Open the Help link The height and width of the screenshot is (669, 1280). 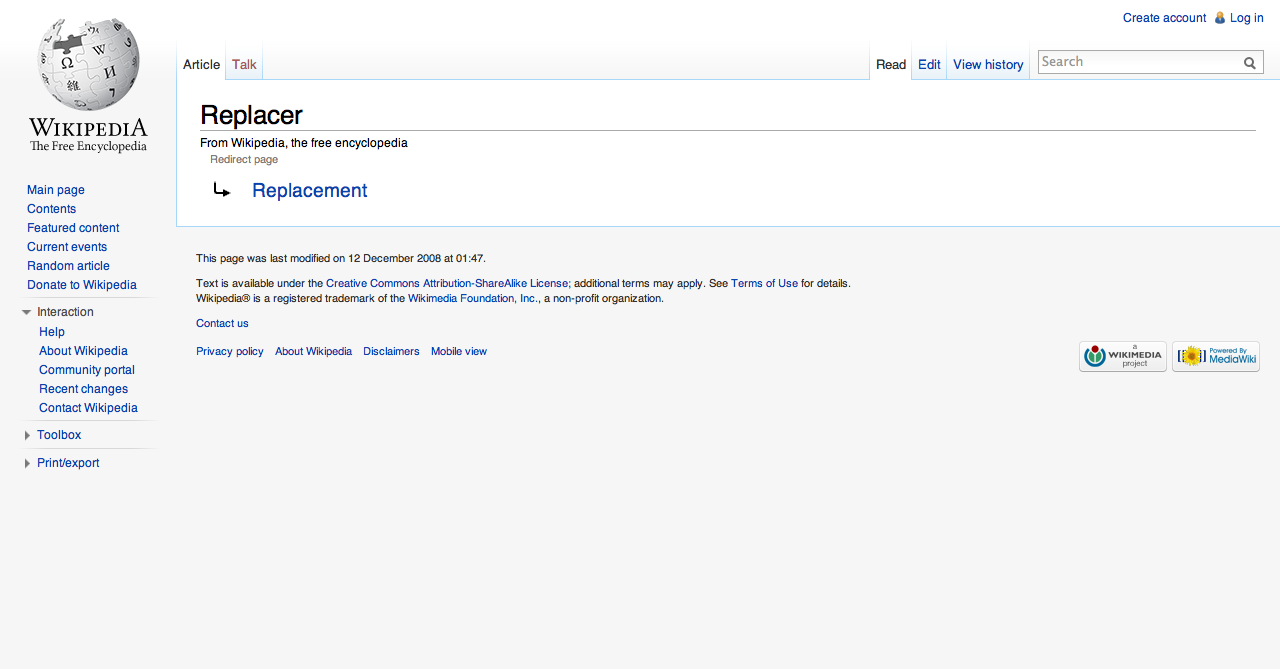coord(52,332)
